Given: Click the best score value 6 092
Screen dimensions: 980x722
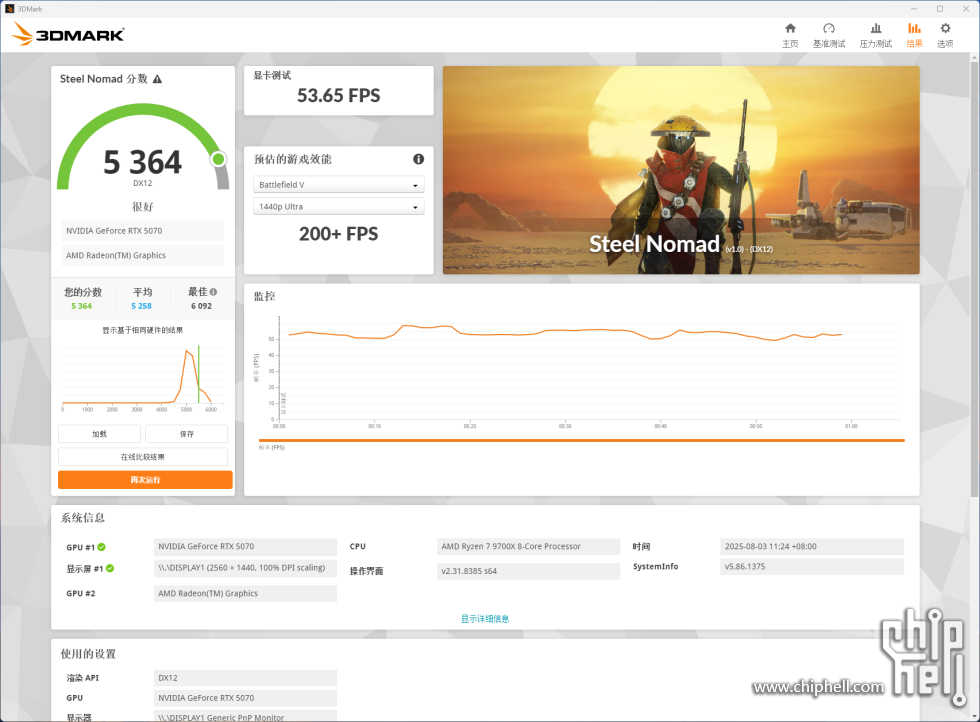Looking at the screenshot, I should tap(201, 306).
